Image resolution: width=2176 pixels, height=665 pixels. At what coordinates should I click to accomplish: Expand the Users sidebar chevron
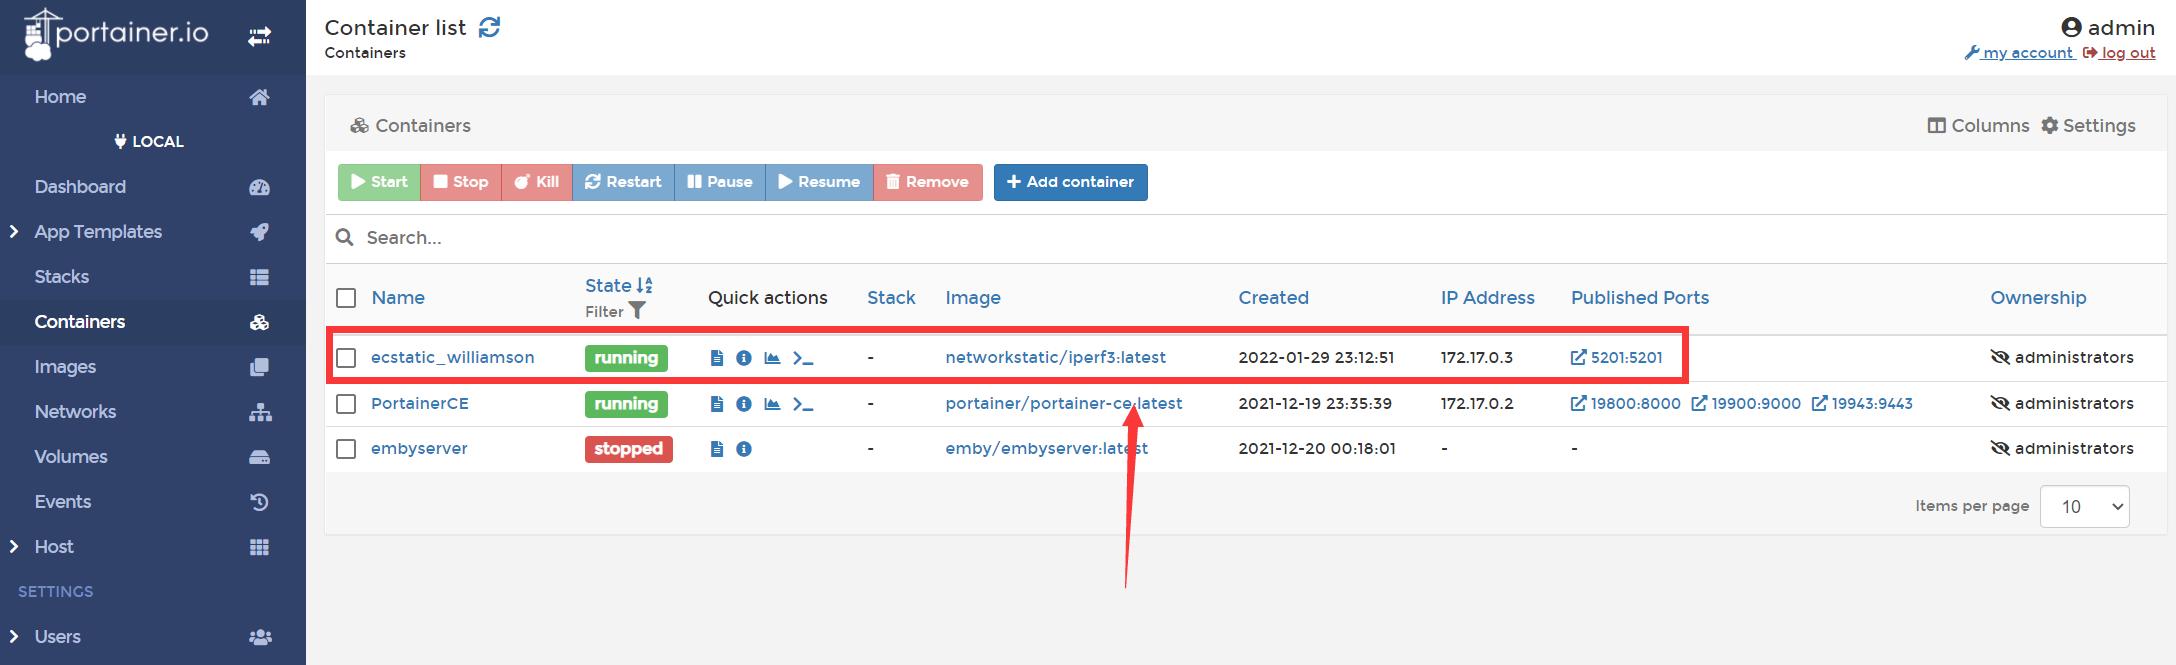point(14,637)
